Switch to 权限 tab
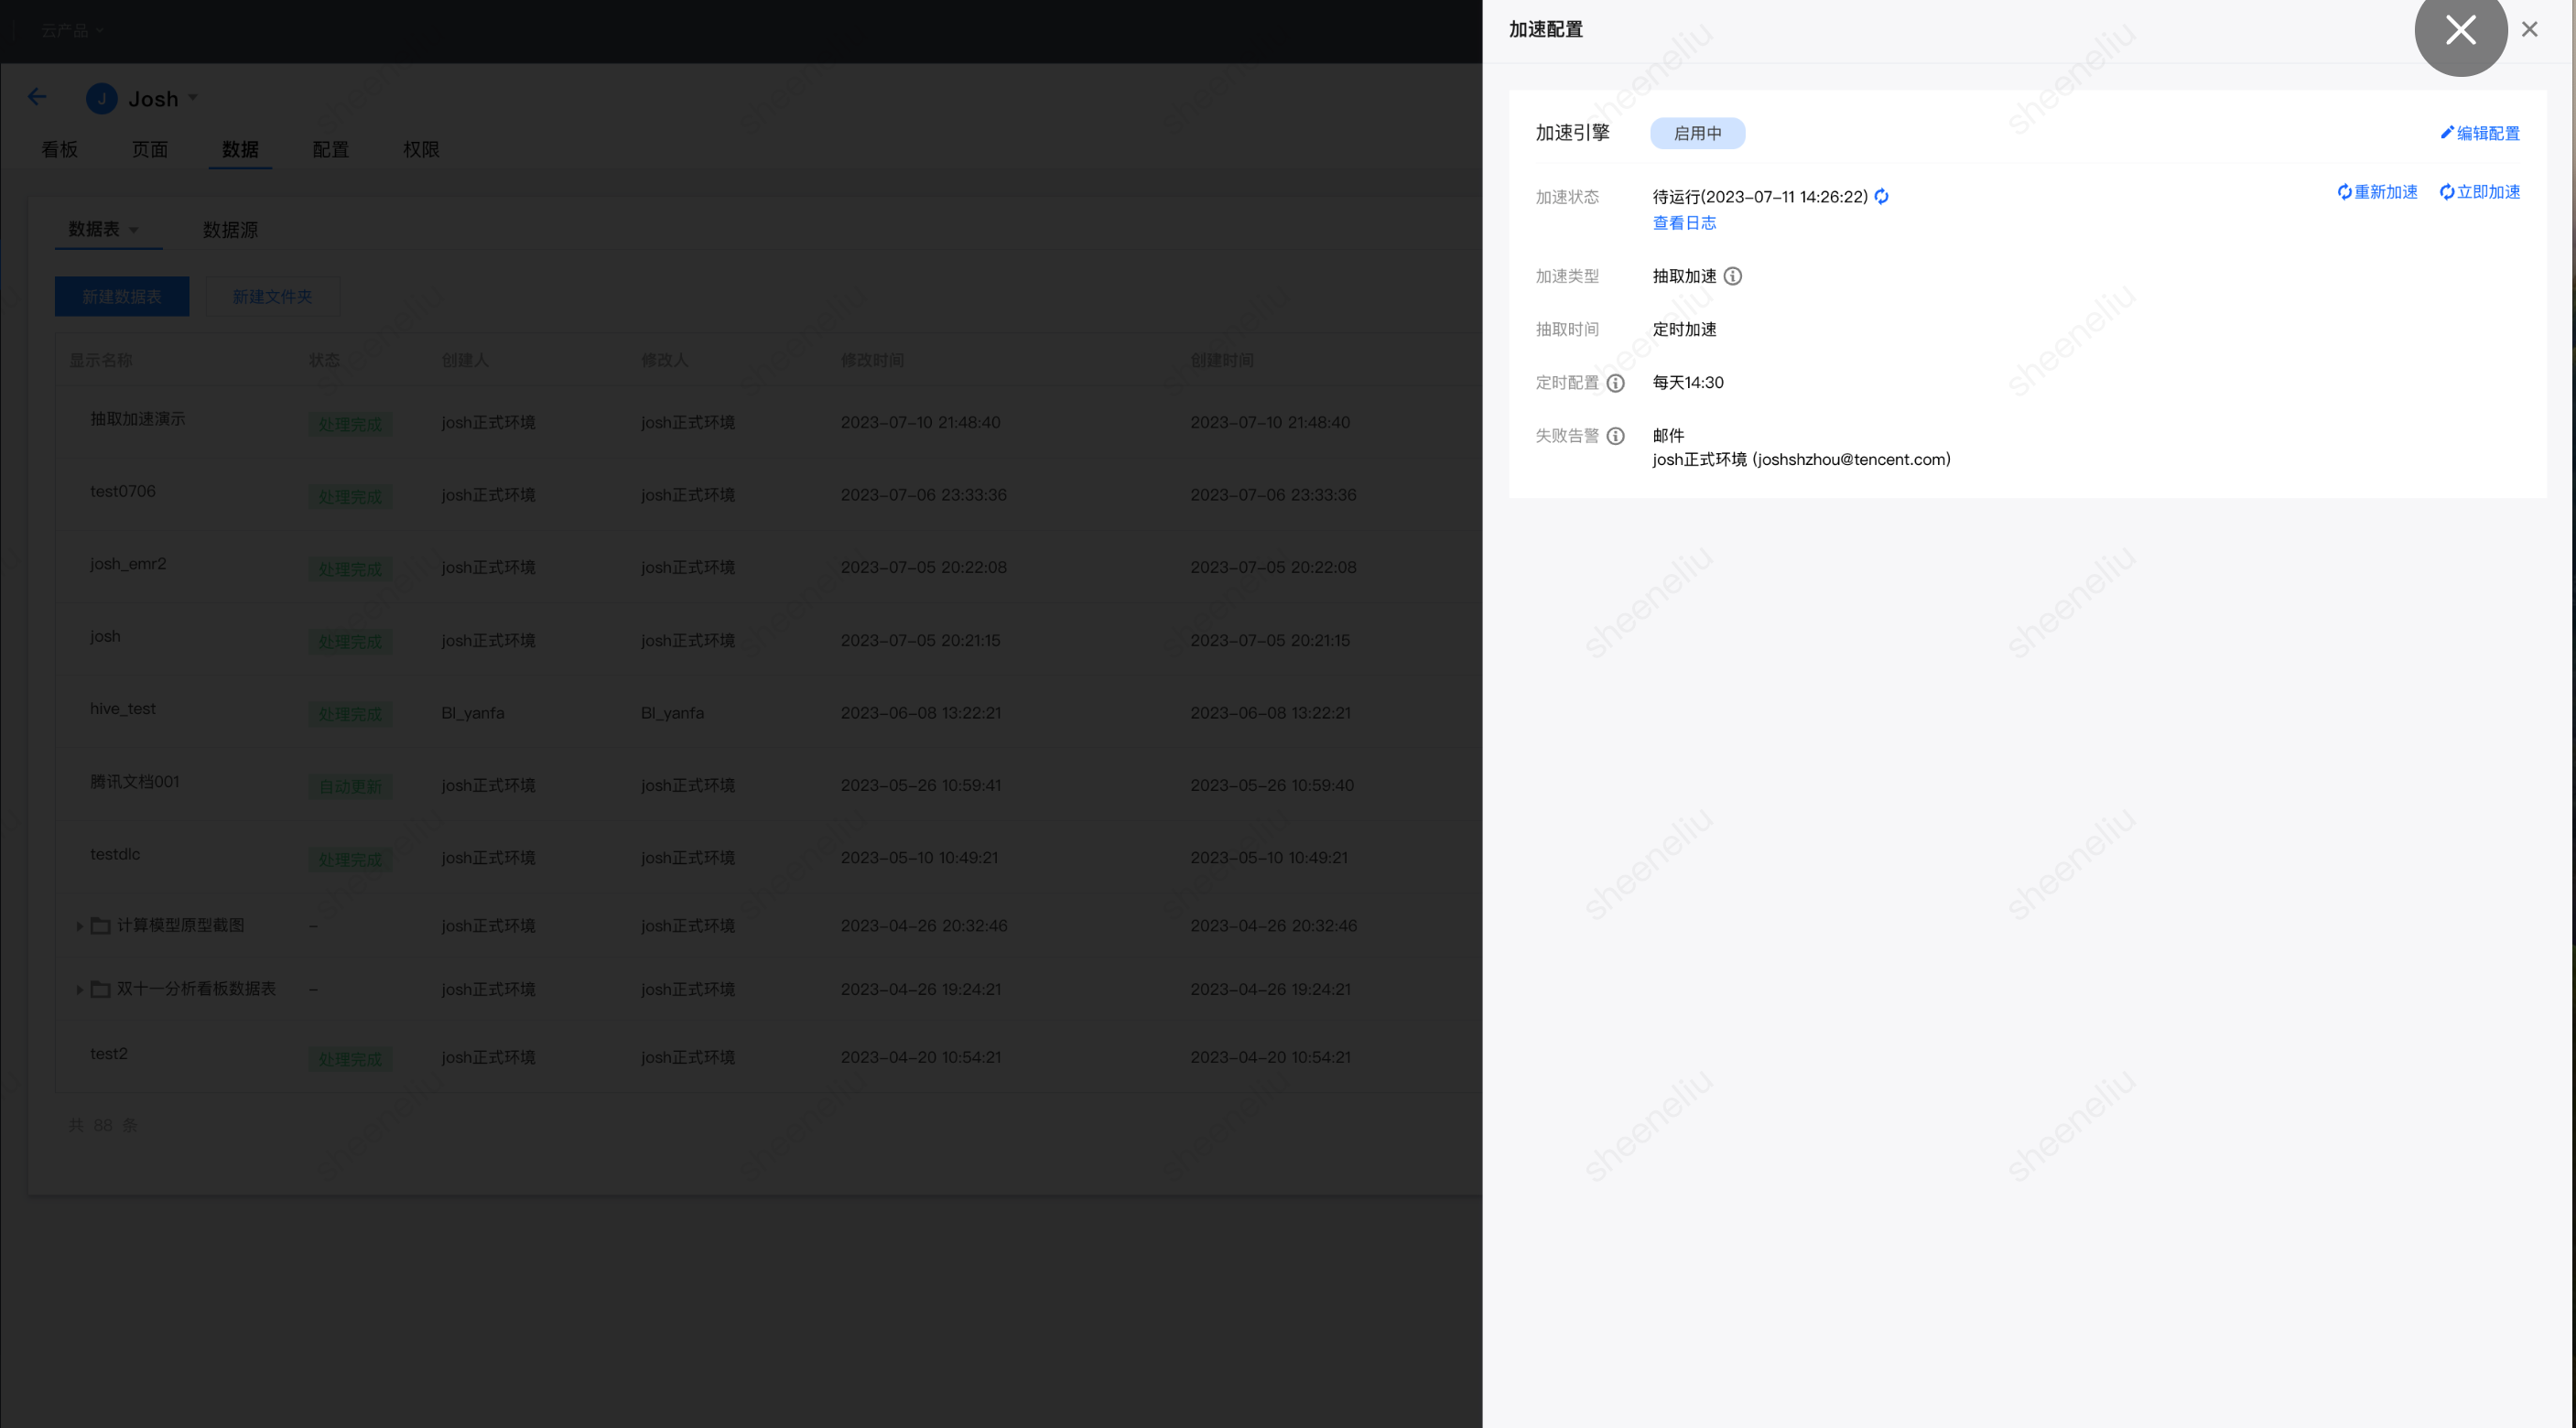The height and width of the screenshot is (1428, 2576). click(x=421, y=149)
